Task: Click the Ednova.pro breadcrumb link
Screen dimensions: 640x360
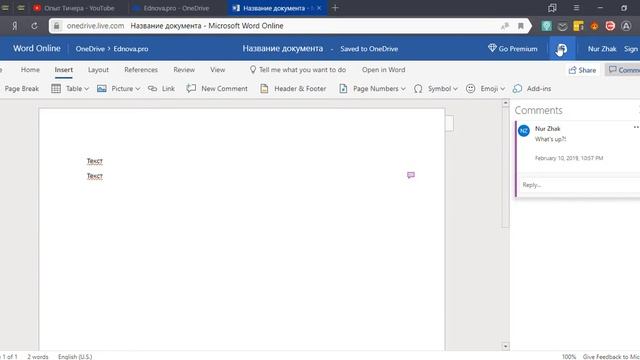Action: click(131, 49)
